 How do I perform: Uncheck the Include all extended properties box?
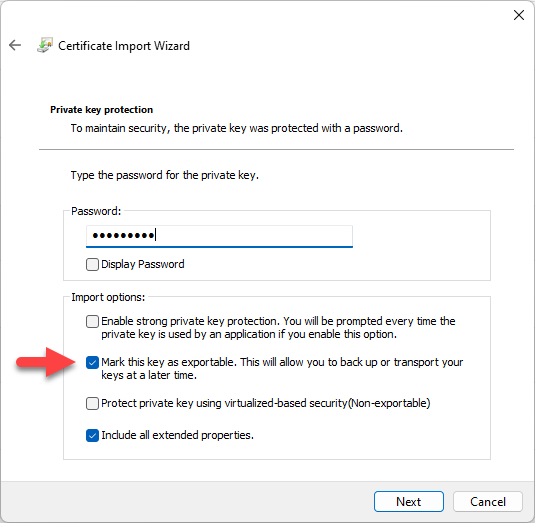92,435
